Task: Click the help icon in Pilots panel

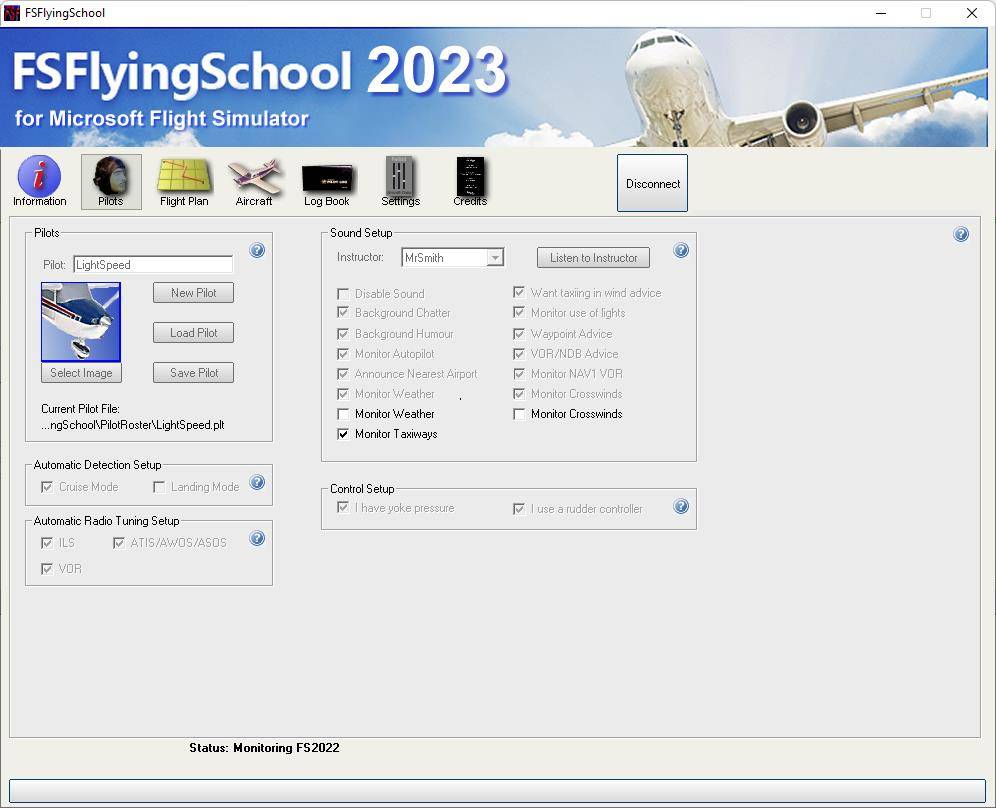Action: click(x=257, y=251)
